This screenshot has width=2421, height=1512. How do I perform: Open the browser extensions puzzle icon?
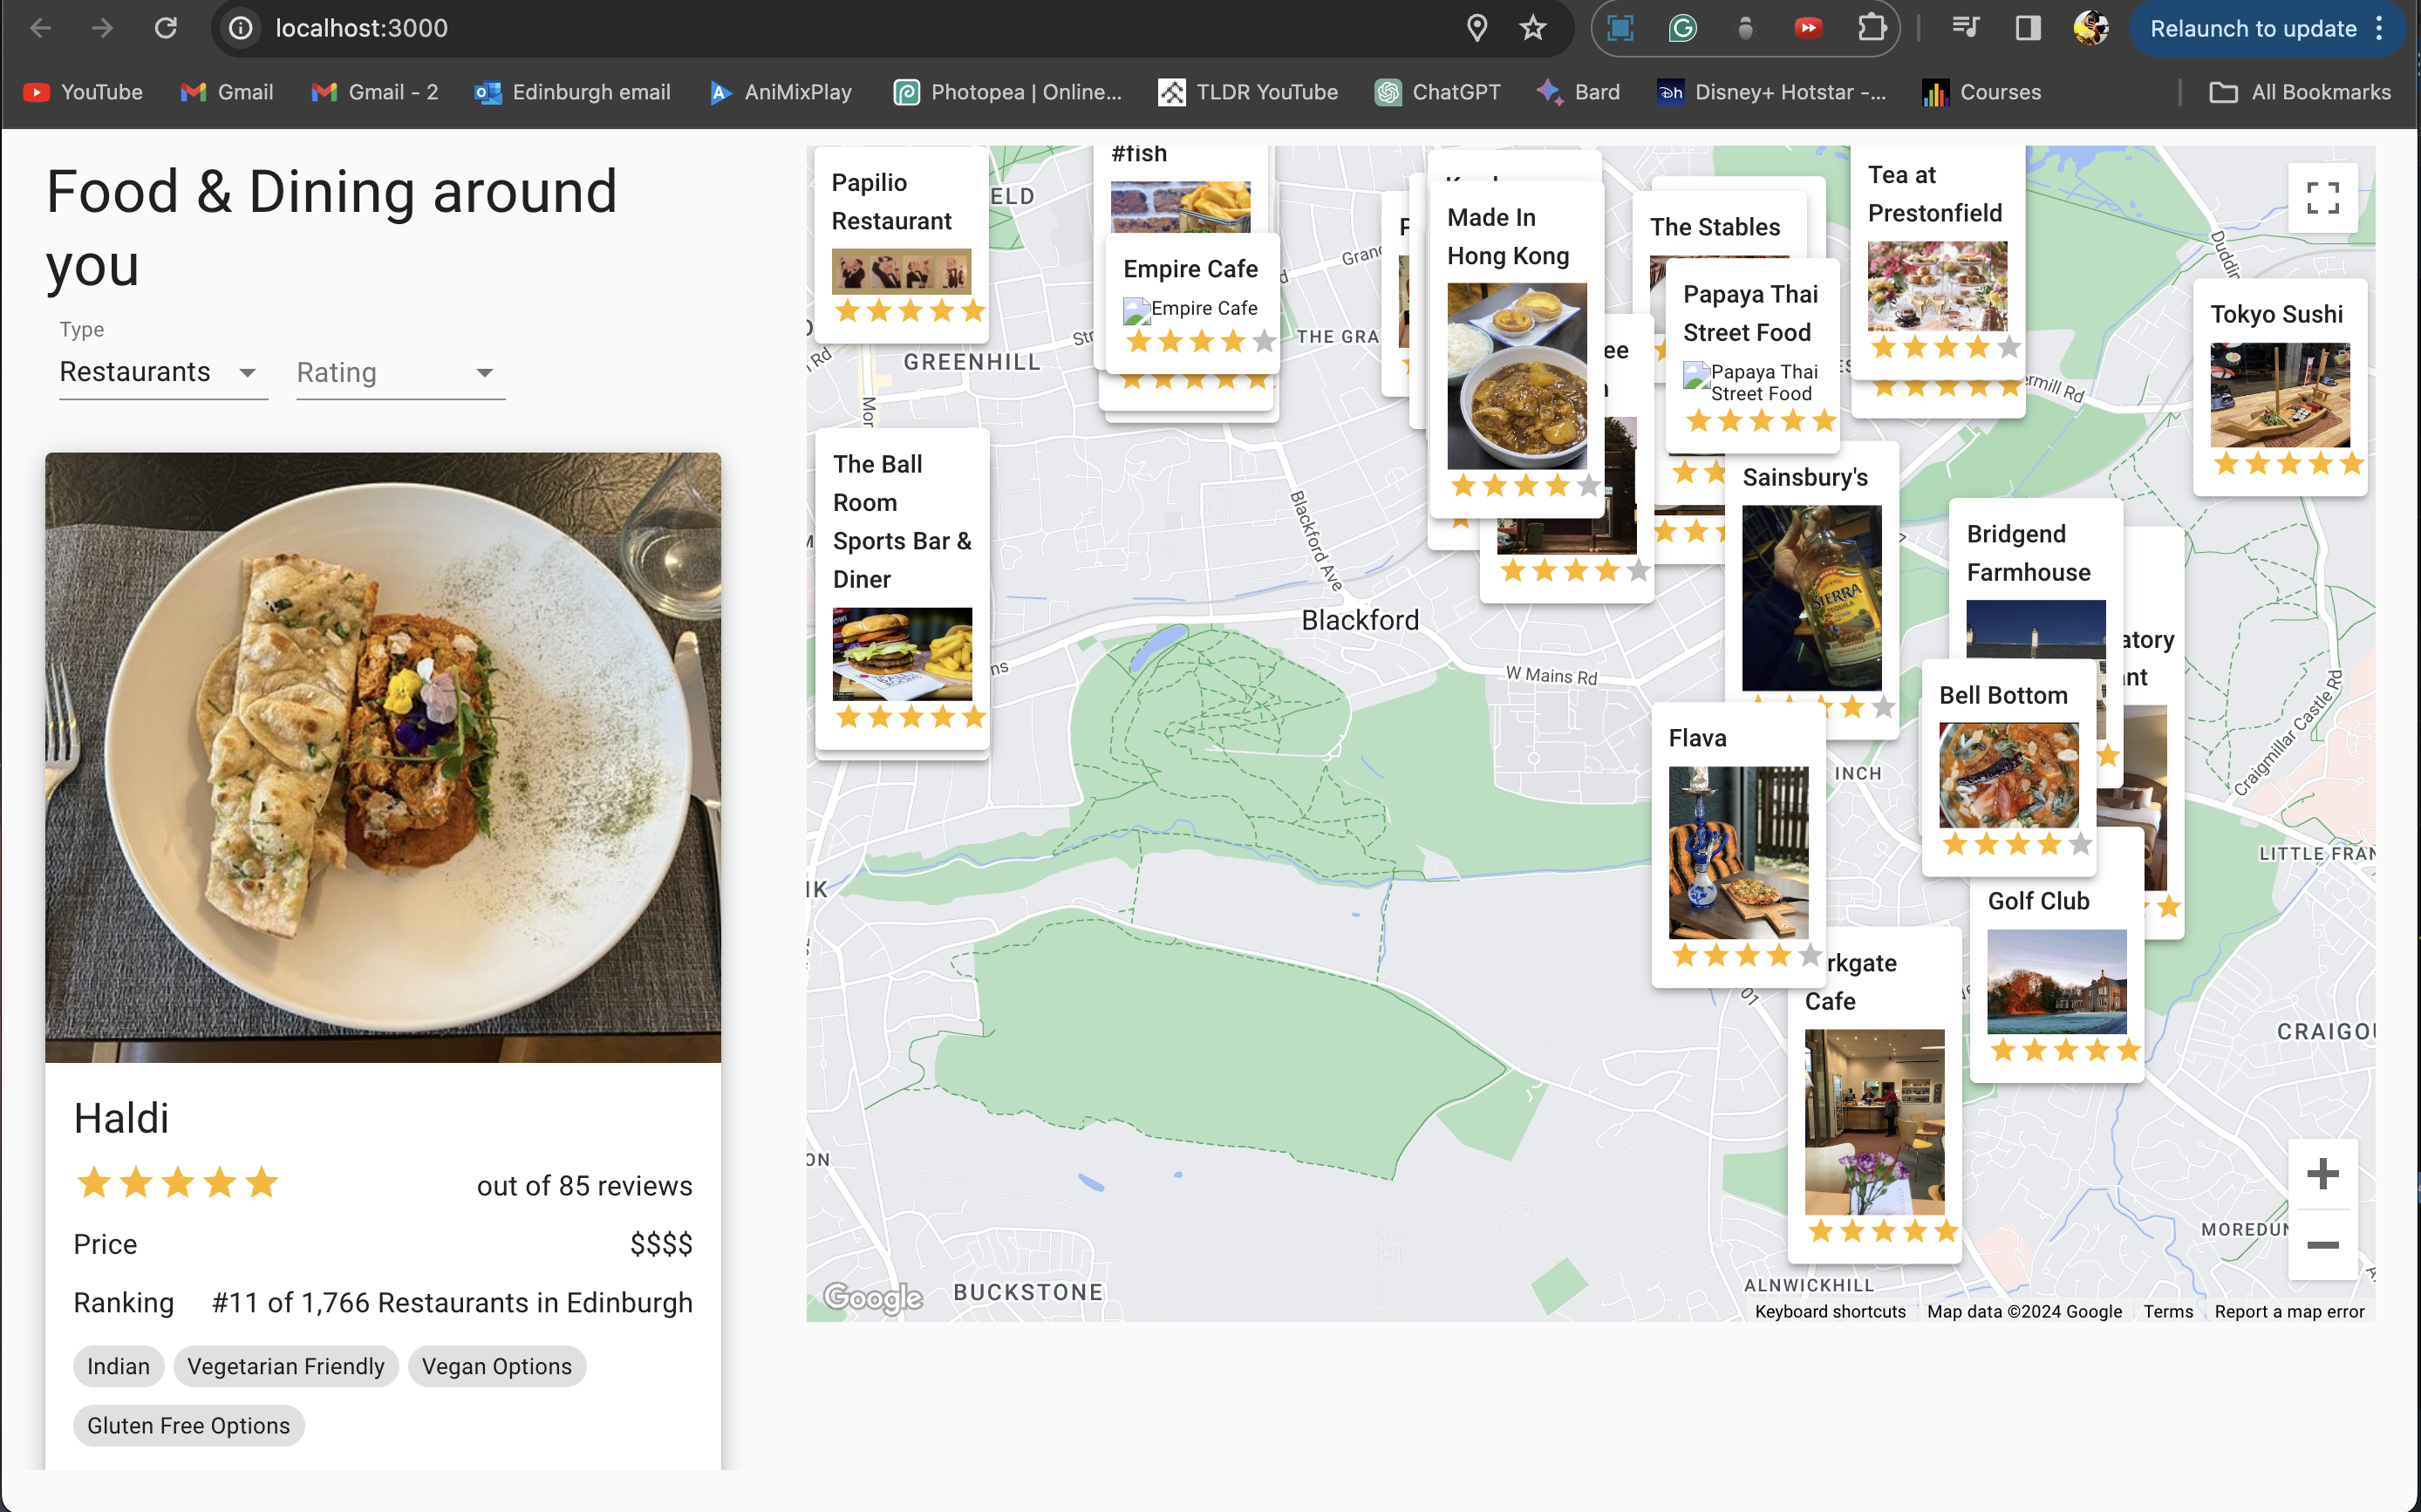(x=1872, y=28)
